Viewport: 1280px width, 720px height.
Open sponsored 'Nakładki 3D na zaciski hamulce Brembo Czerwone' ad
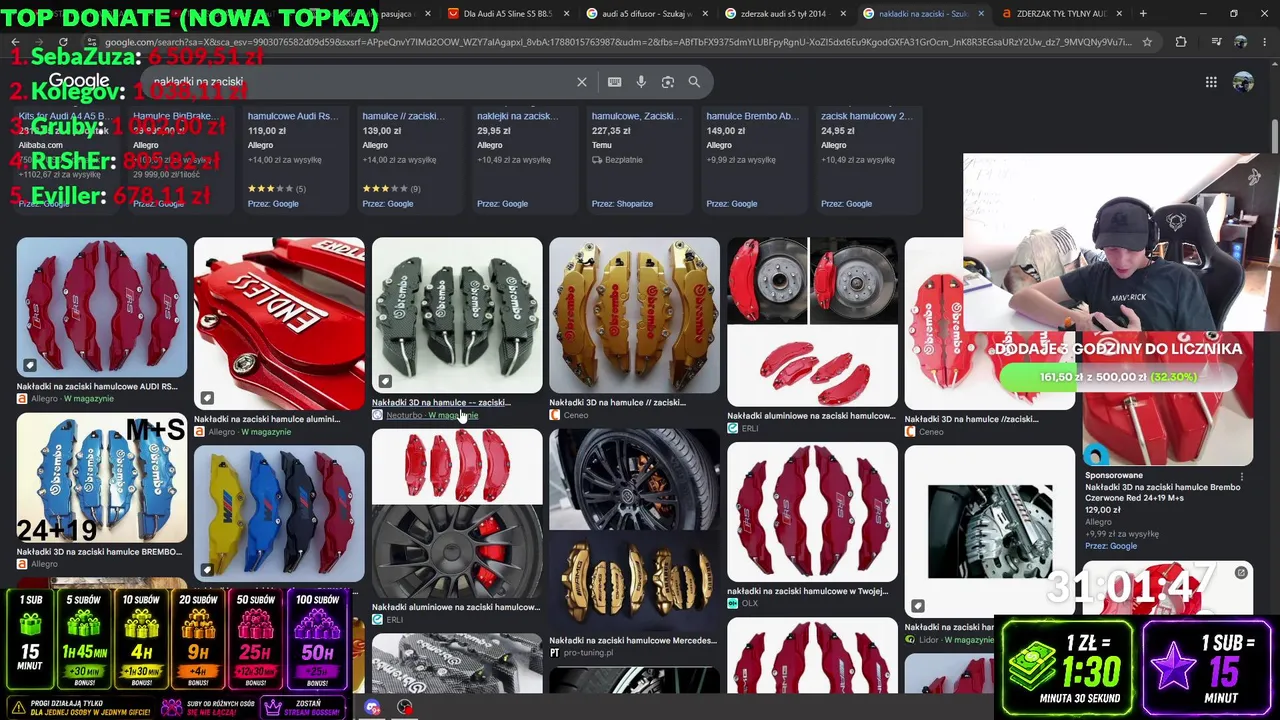click(1163, 493)
